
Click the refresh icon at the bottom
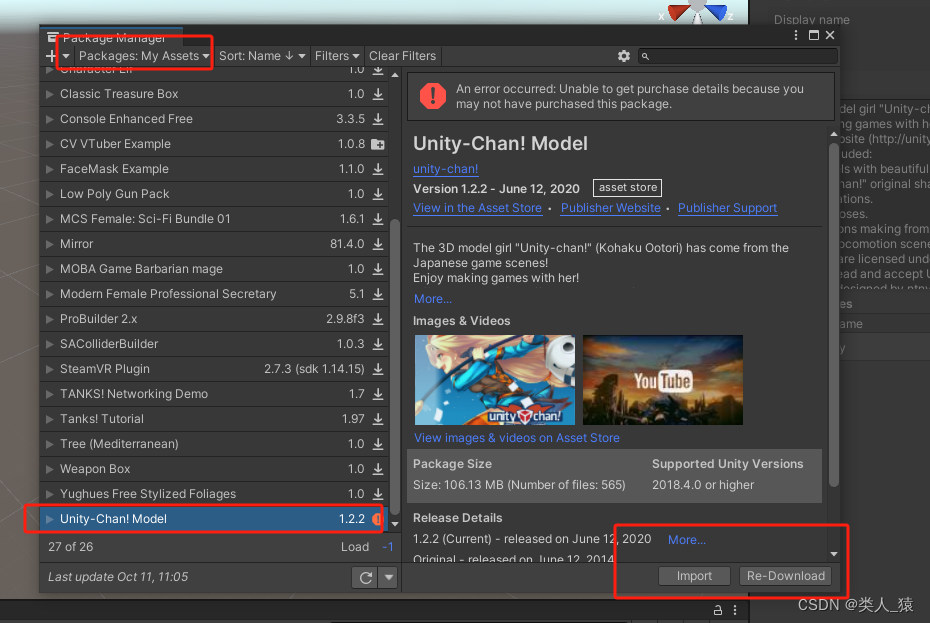365,577
